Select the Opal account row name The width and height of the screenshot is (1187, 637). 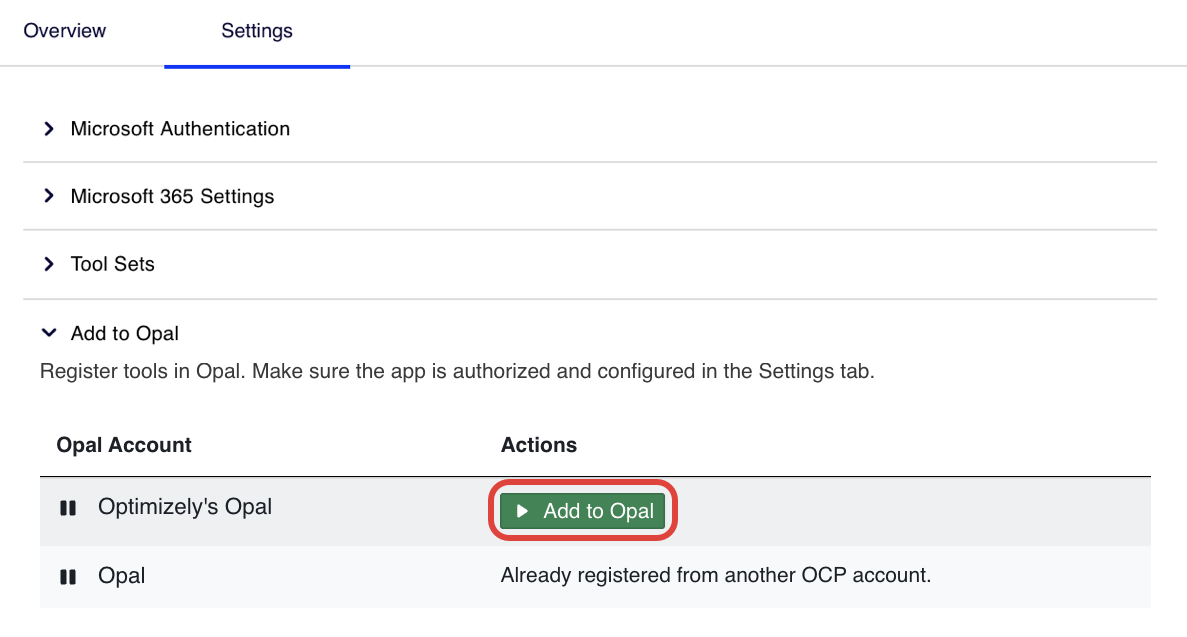pos(121,576)
